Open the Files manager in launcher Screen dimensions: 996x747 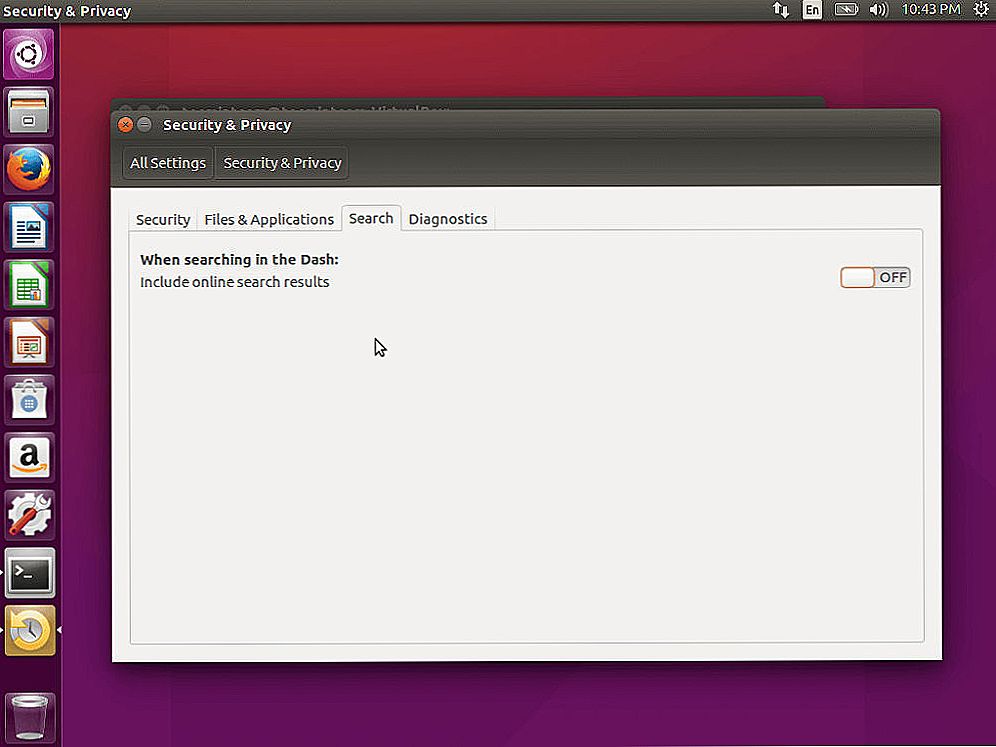(x=29, y=112)
